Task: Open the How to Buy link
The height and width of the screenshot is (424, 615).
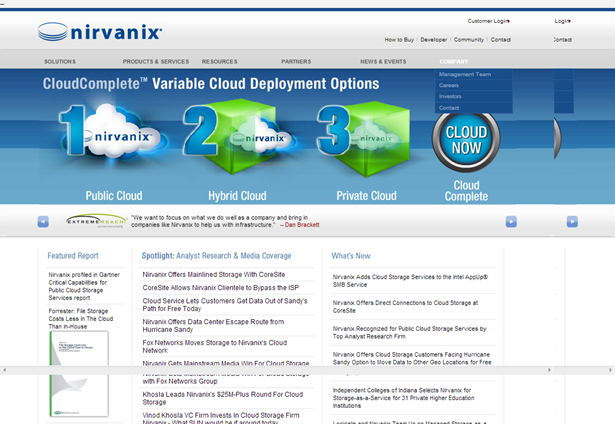Action: point(399,40)
